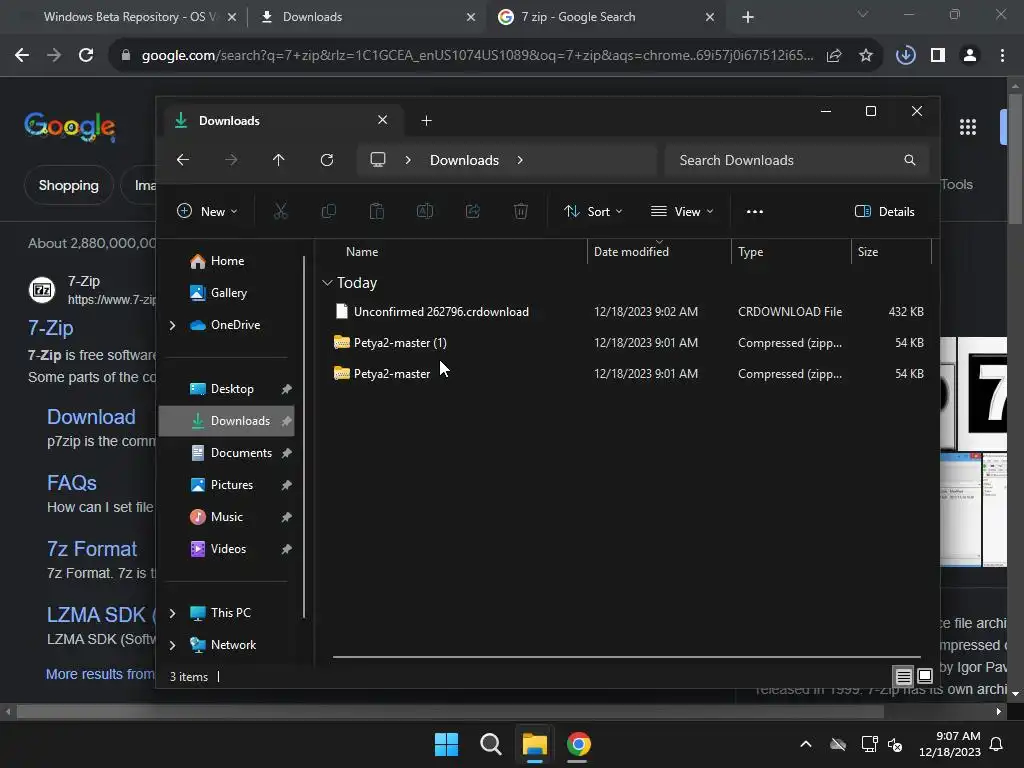This screenshot has height=768, width=1024.
Task: Unpin Videos using its pin icon
Action: [x=286, y=549]
